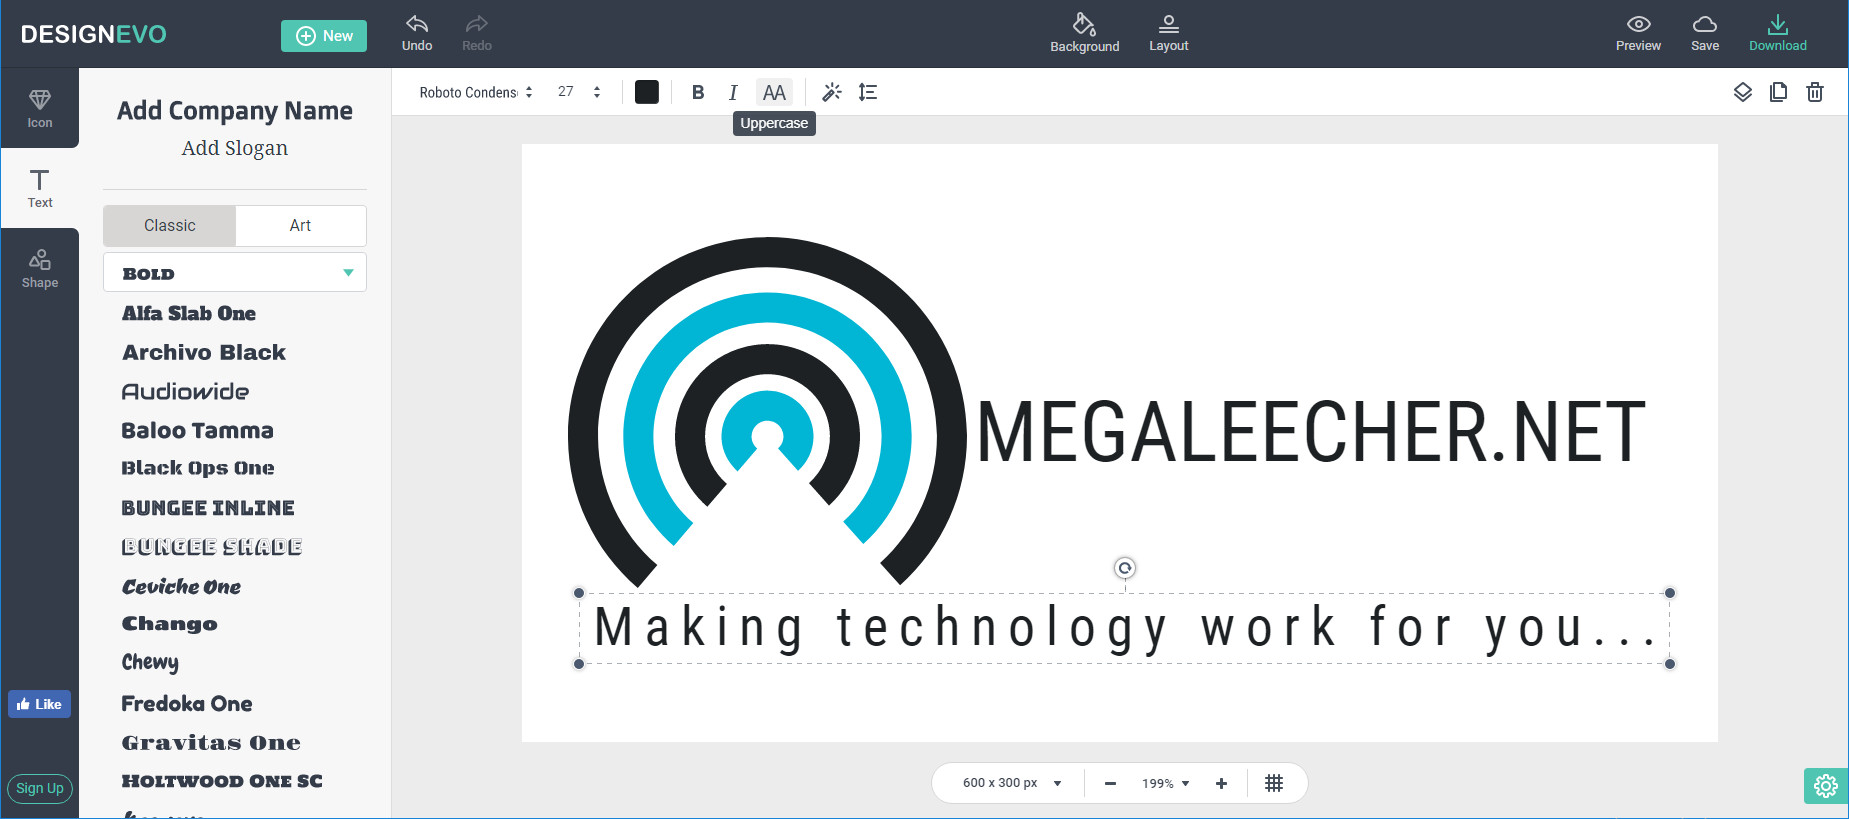Open the black text color swatch

[x=647, y=92]
